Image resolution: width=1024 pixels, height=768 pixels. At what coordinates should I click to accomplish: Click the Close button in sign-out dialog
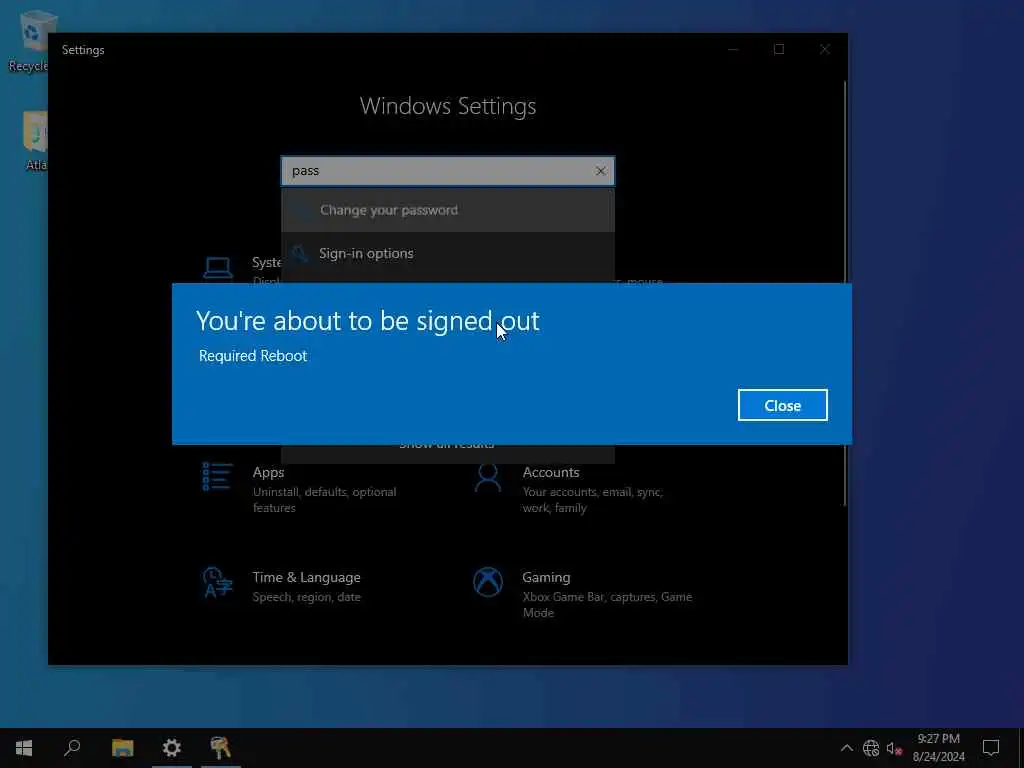(x=782, y=406)
